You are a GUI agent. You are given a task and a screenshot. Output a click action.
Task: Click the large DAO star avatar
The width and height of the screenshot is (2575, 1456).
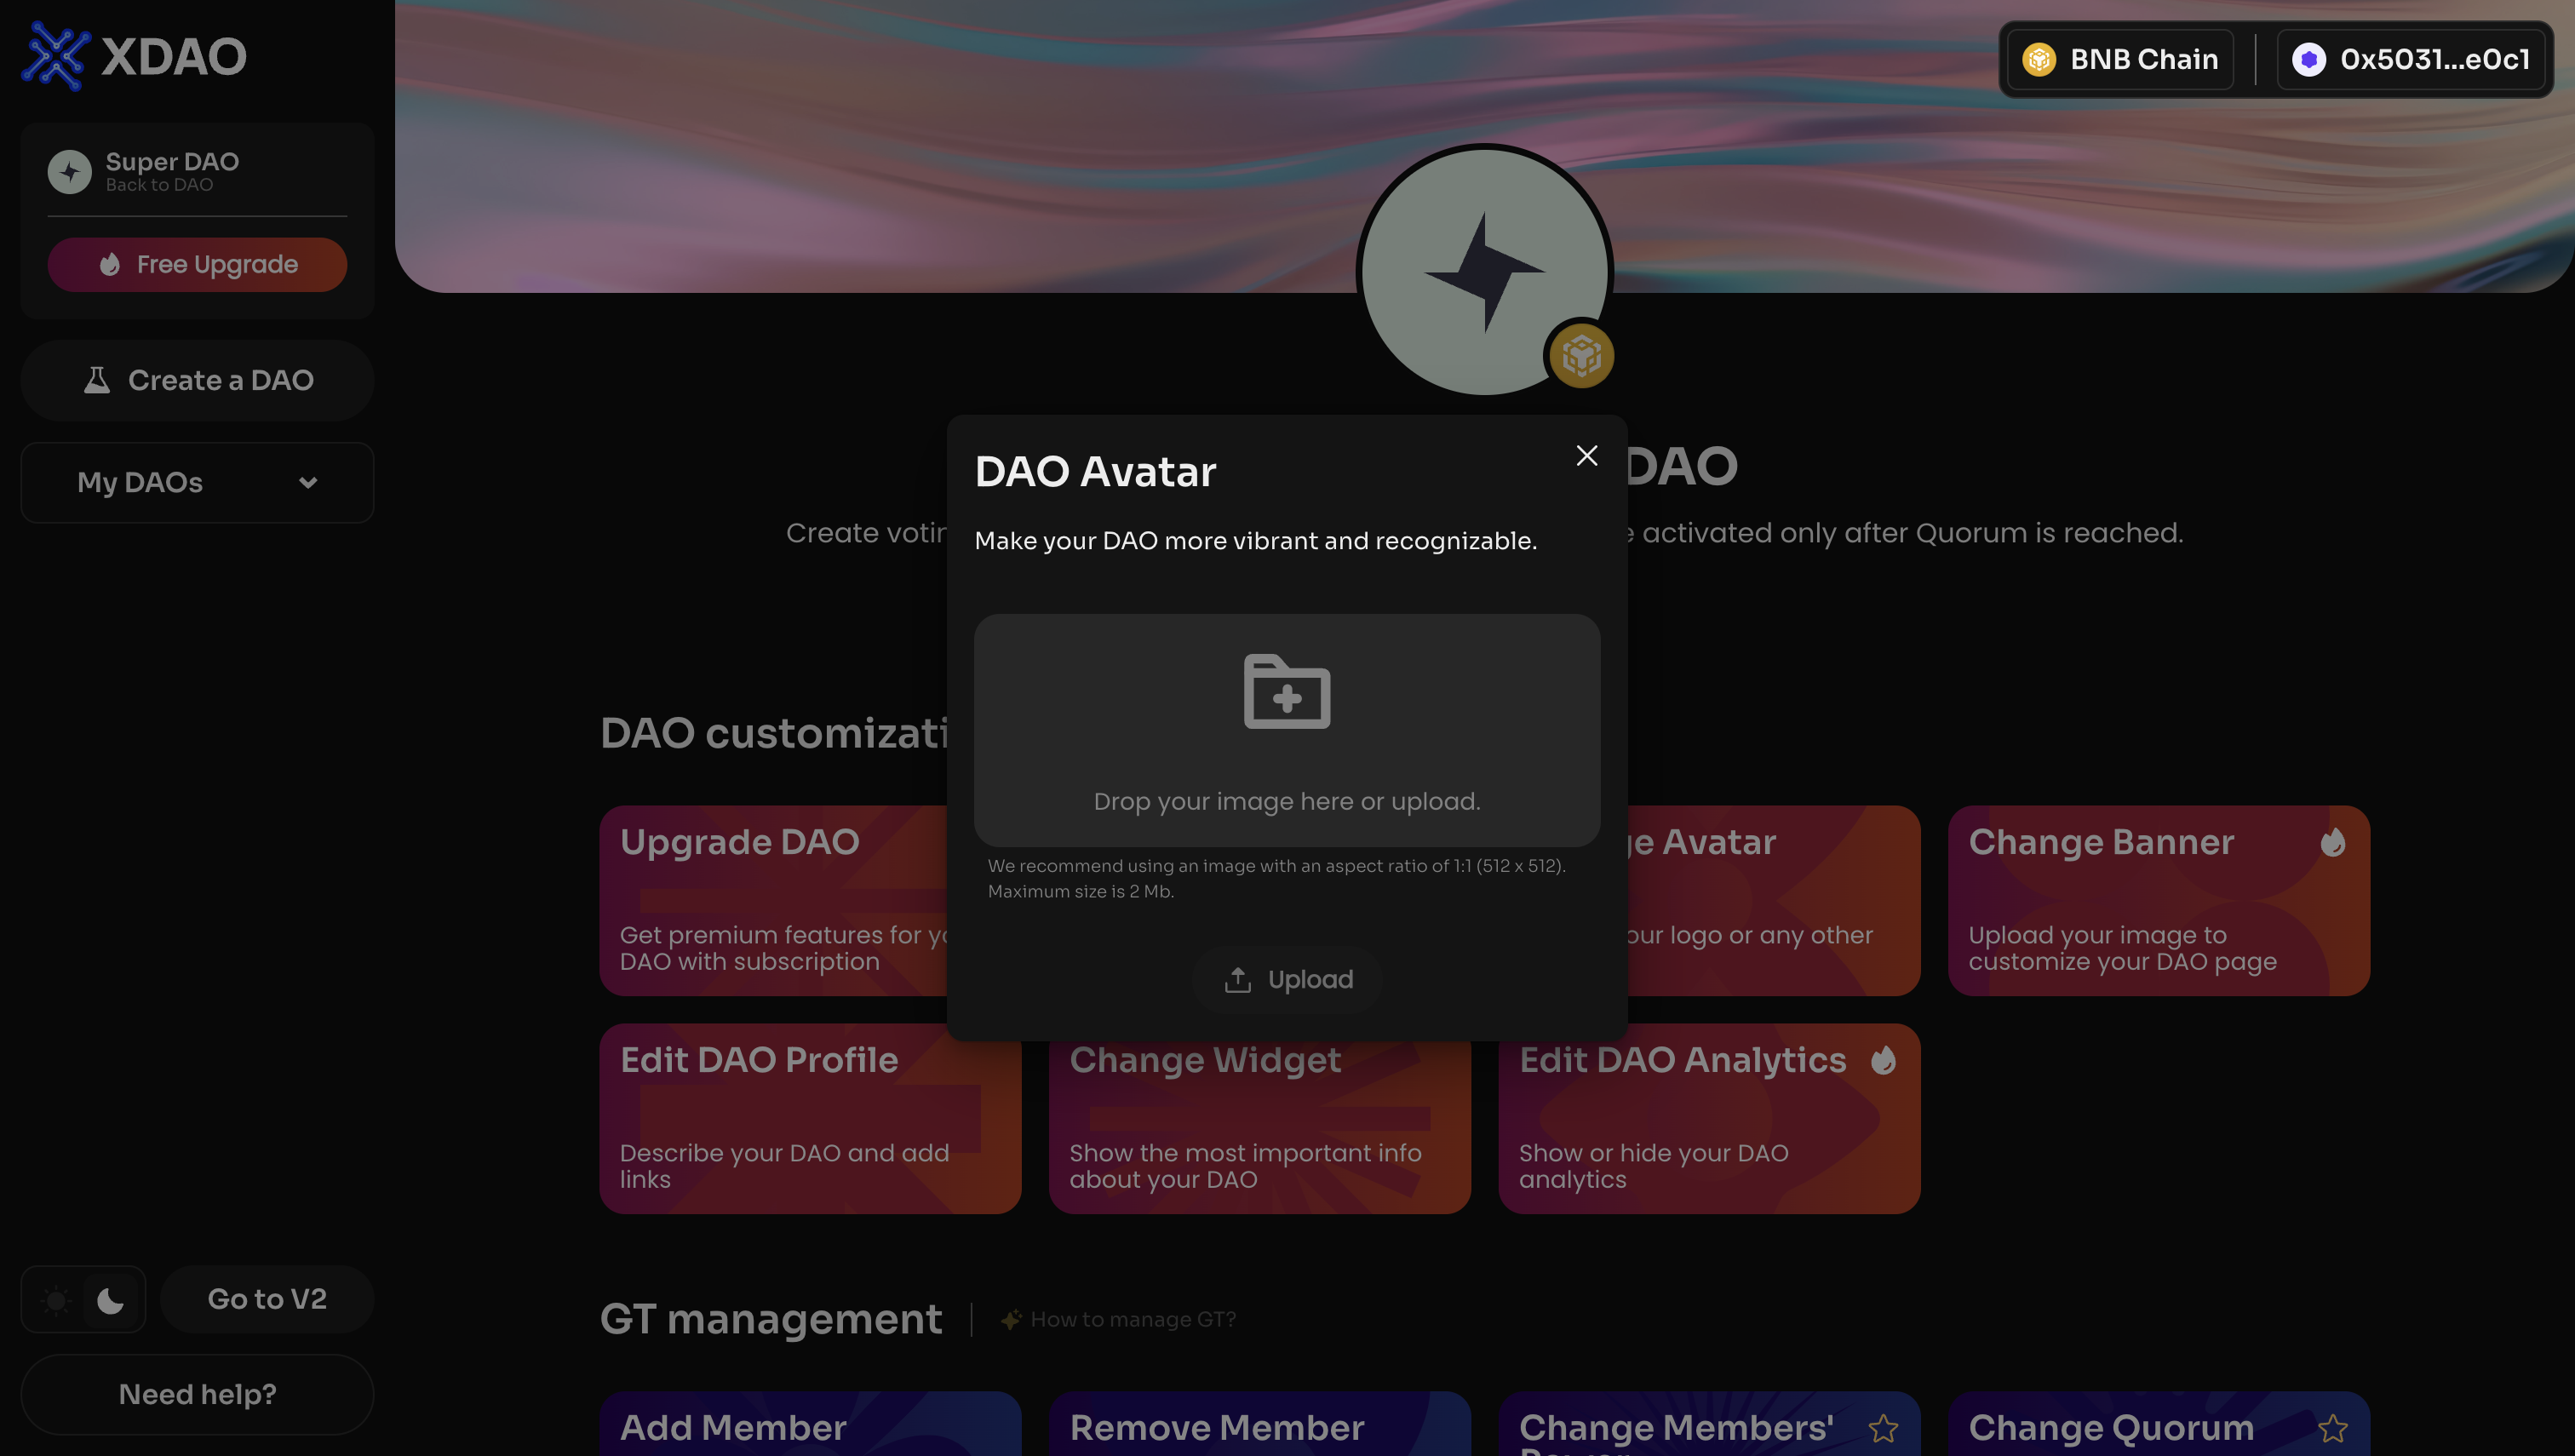point(1485,271)
